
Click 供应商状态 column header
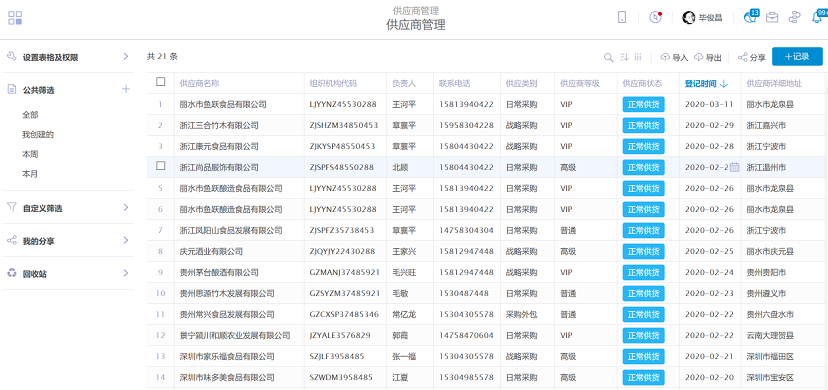pos(642,83)
